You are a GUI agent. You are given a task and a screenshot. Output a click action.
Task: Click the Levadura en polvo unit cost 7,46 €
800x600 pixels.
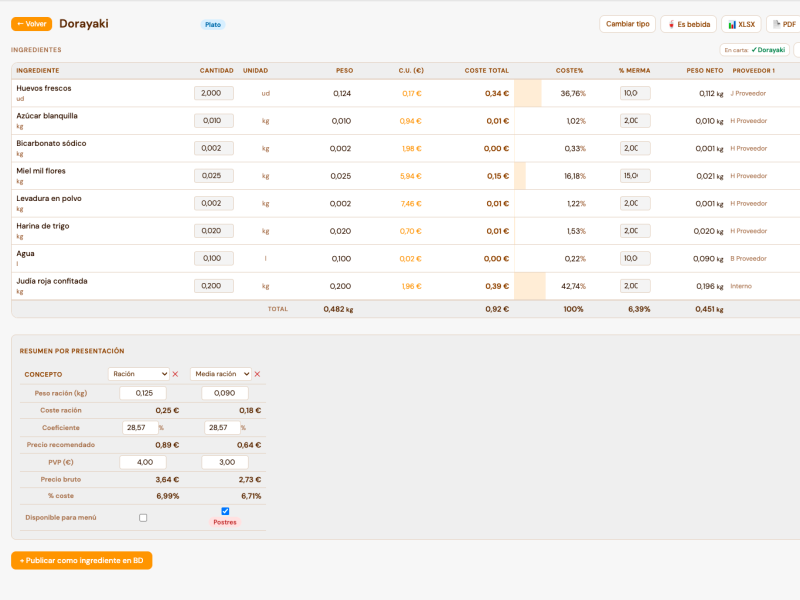coord(411,204)
